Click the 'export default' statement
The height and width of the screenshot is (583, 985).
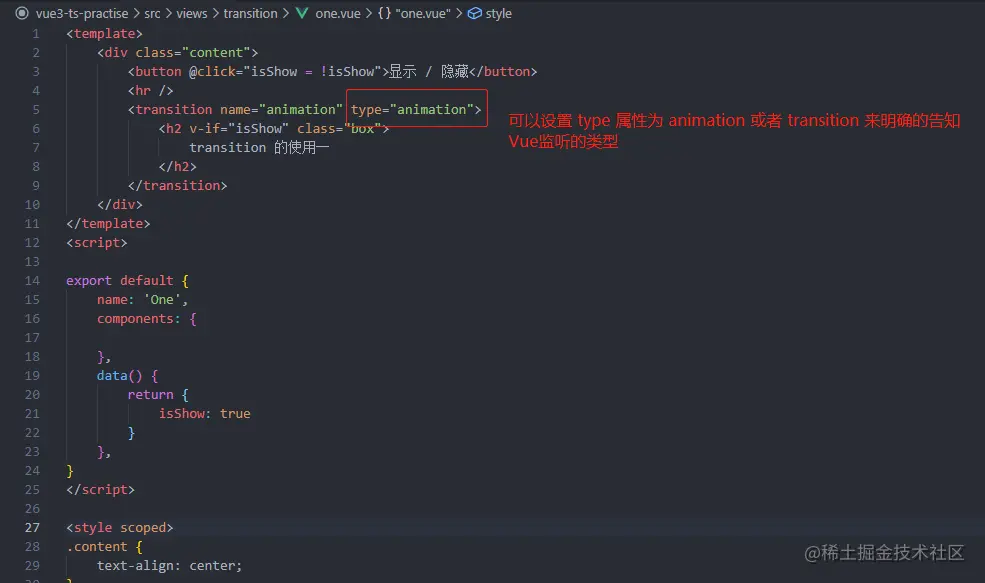tap(119, 281)
